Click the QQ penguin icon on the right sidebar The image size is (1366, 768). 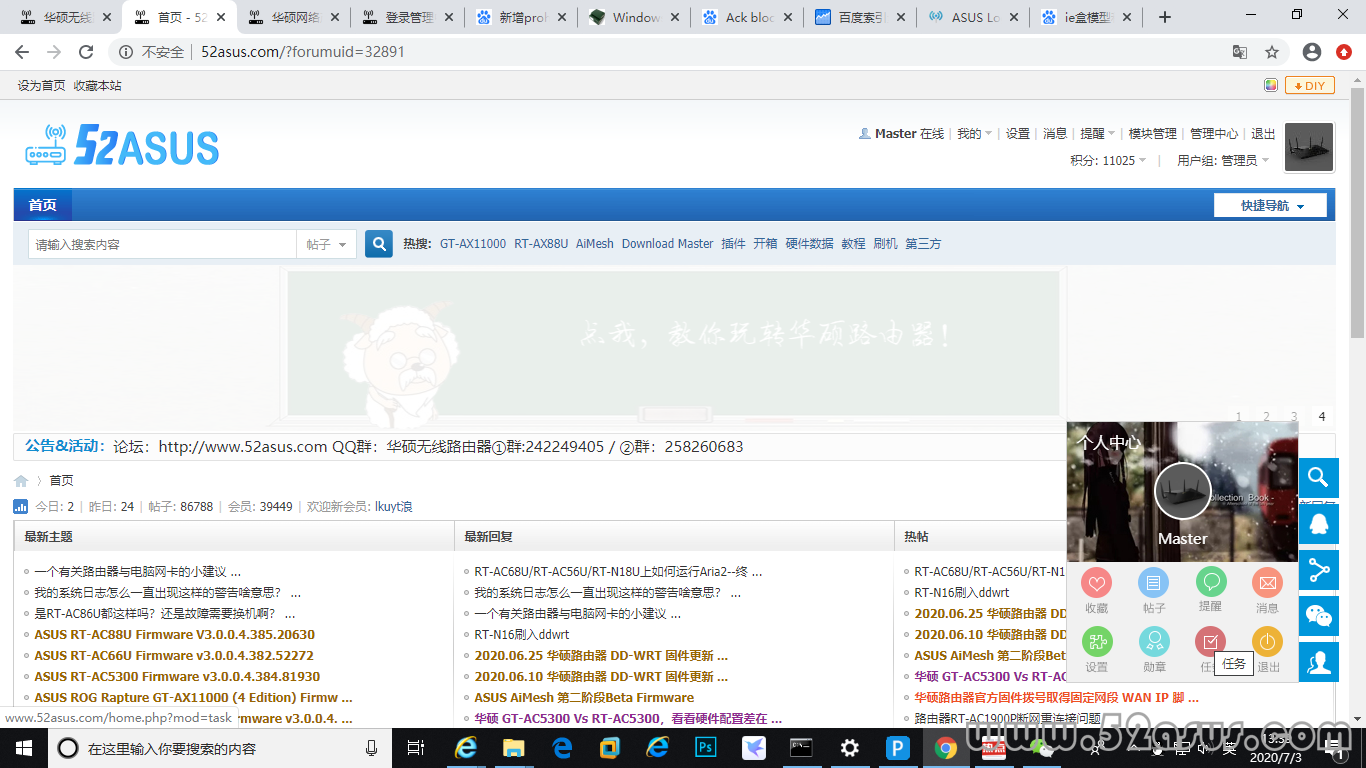1319,524
